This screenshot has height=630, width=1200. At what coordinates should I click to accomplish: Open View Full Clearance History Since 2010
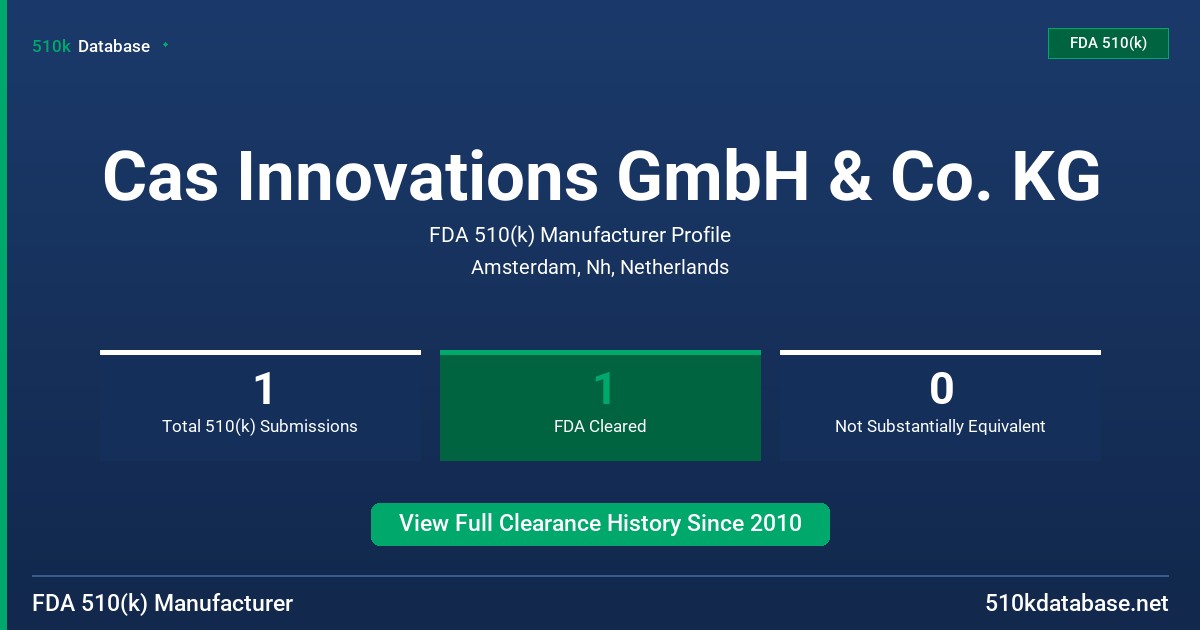click(x=600, y=524)
